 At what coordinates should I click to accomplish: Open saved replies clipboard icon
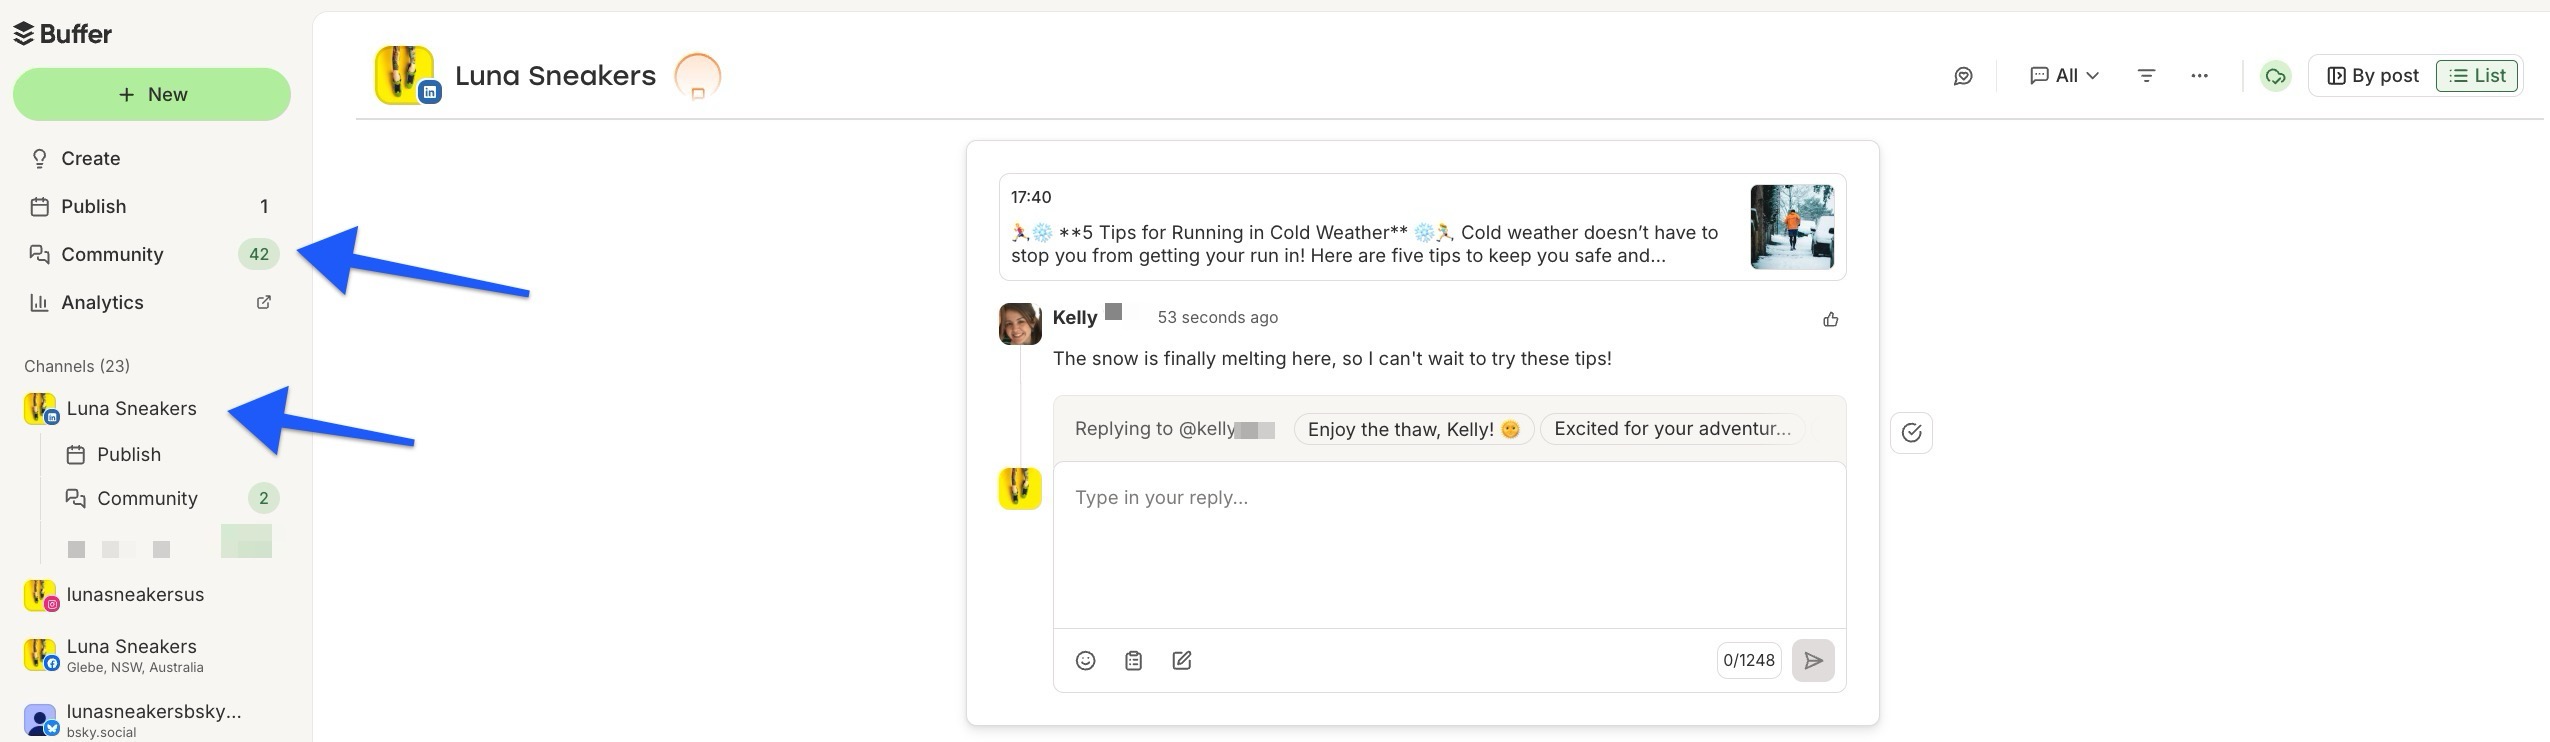click(1133, 660)
